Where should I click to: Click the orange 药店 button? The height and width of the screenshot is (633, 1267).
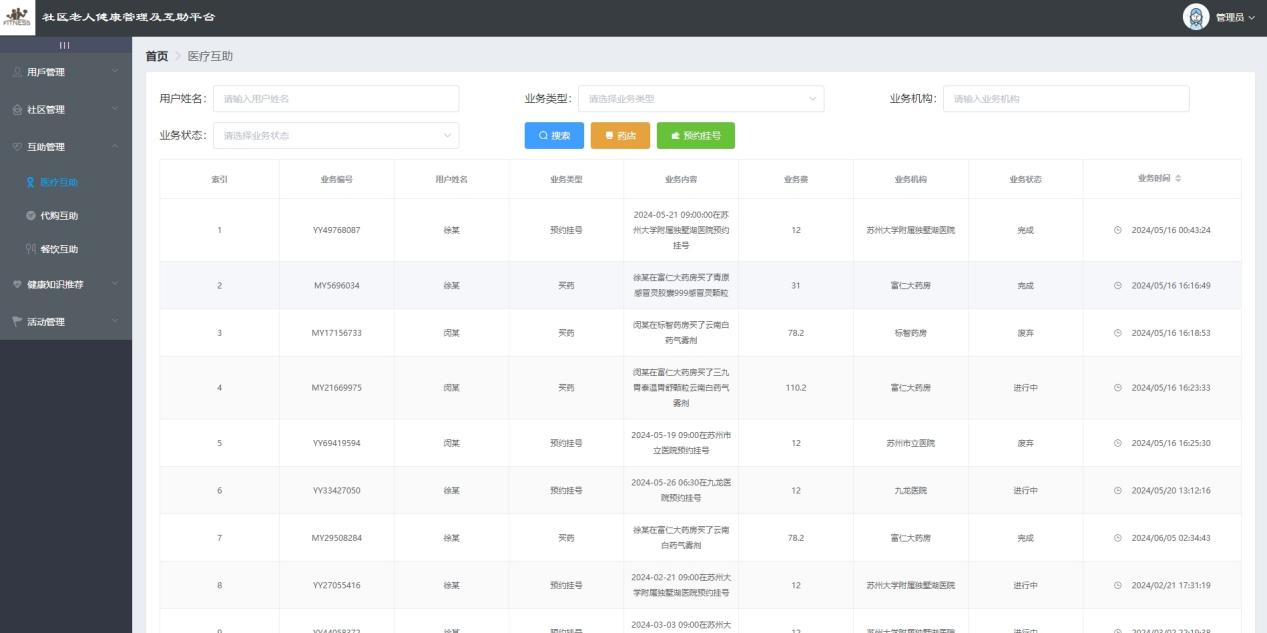coord(620,135)
